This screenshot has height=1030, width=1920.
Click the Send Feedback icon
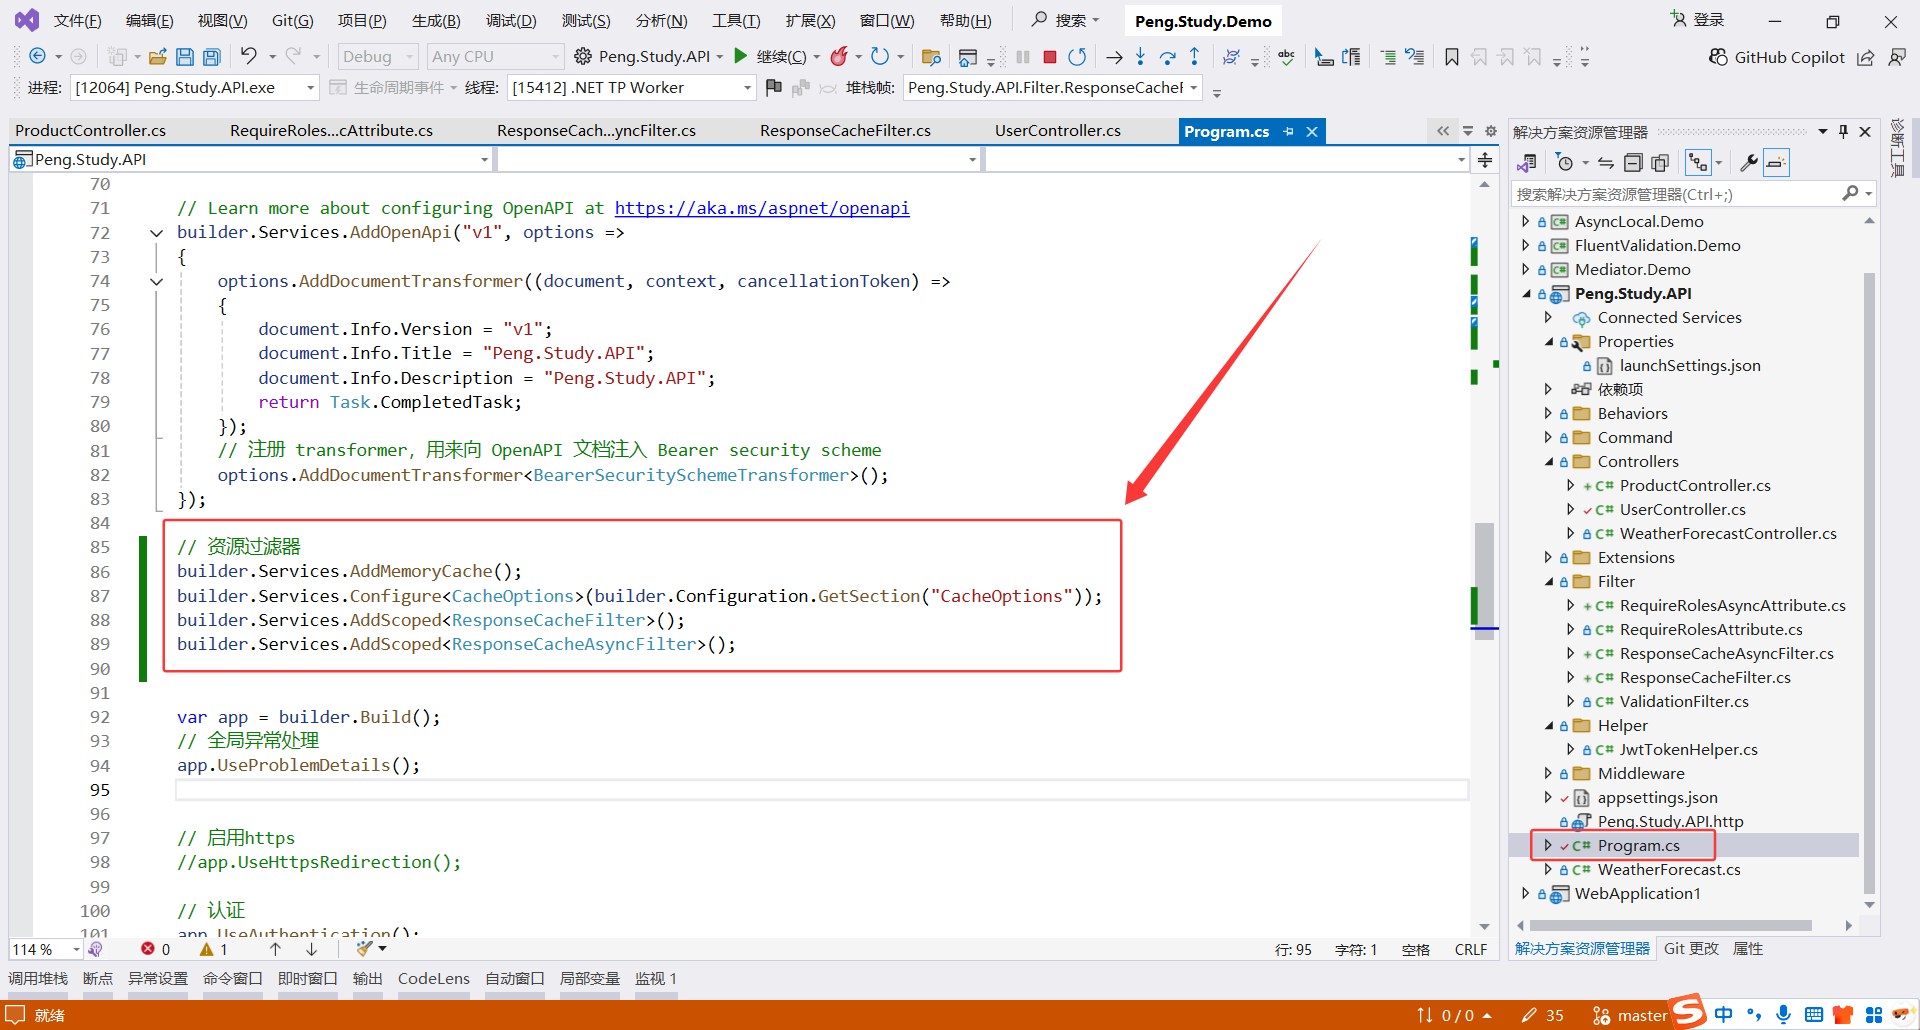pyautogui.click(x=1896, y=57)
